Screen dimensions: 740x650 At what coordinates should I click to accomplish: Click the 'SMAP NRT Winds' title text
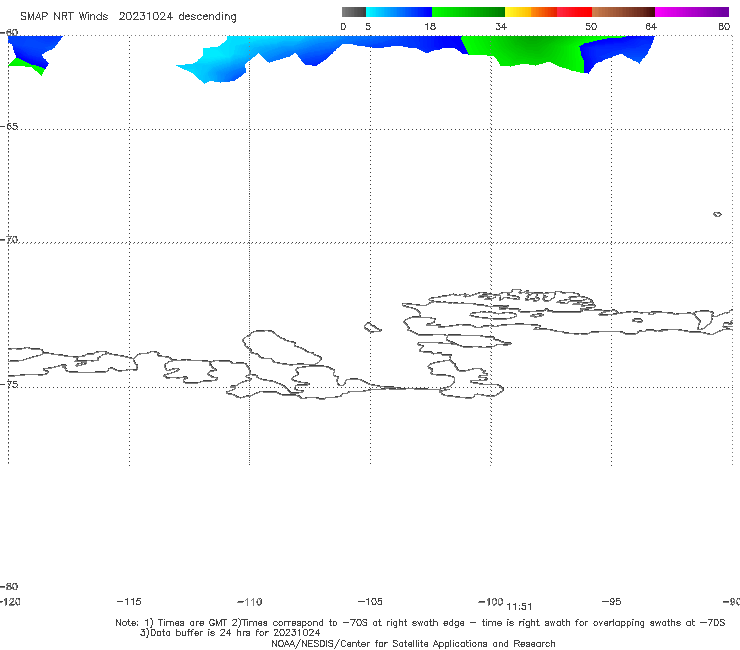[x=64, y=16]
